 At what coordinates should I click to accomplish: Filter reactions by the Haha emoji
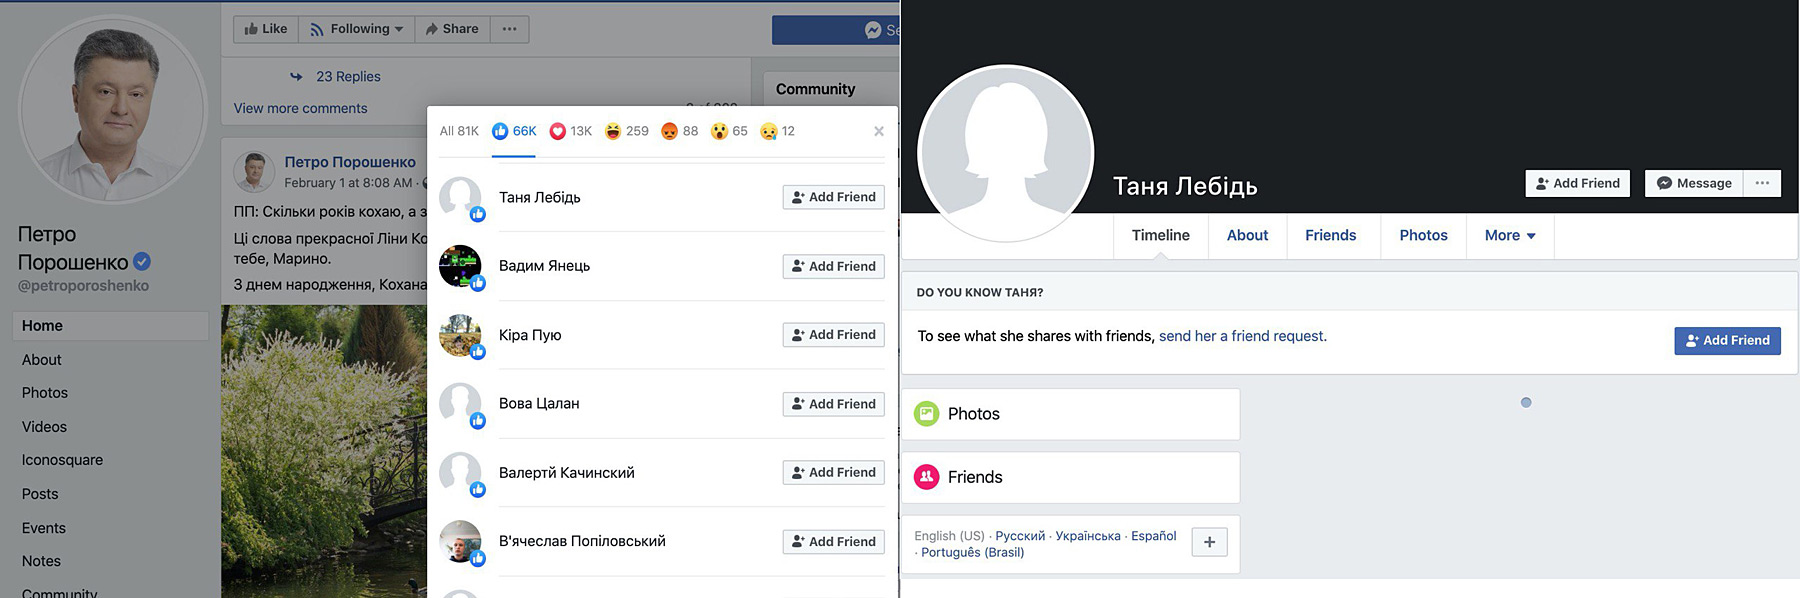point(626,131)
